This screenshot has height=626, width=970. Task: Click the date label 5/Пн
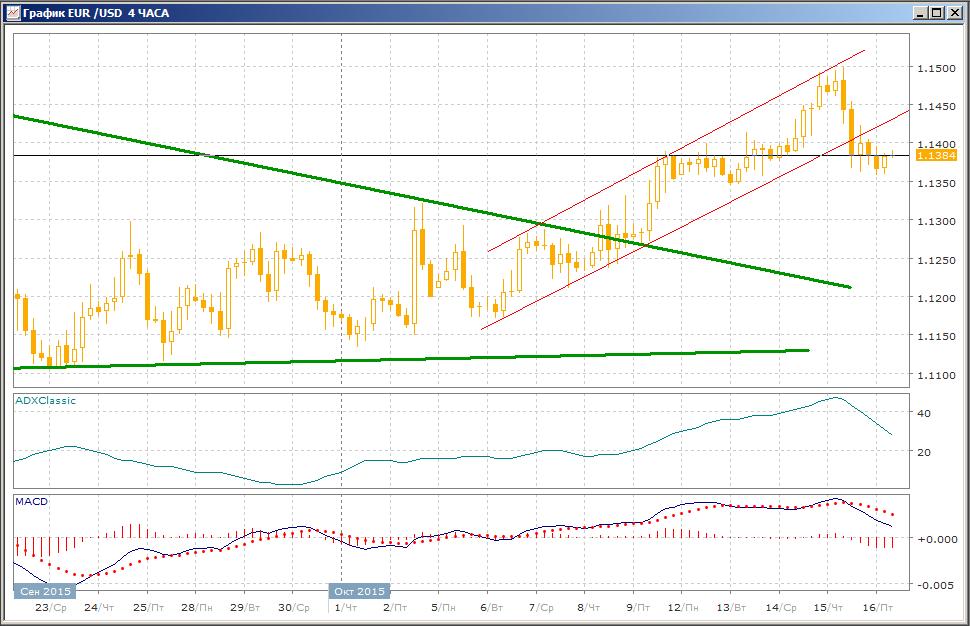pos(443,607)
